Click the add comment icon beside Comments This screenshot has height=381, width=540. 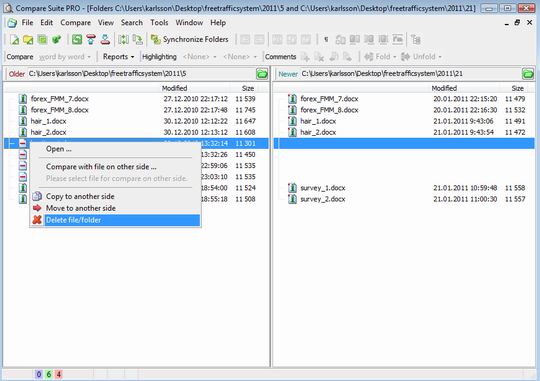[x=305, y=56]
